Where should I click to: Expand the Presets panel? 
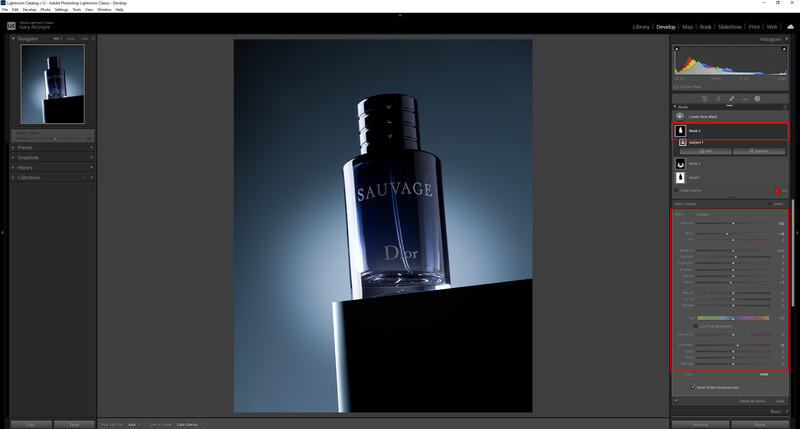click(x=13, y=147)
